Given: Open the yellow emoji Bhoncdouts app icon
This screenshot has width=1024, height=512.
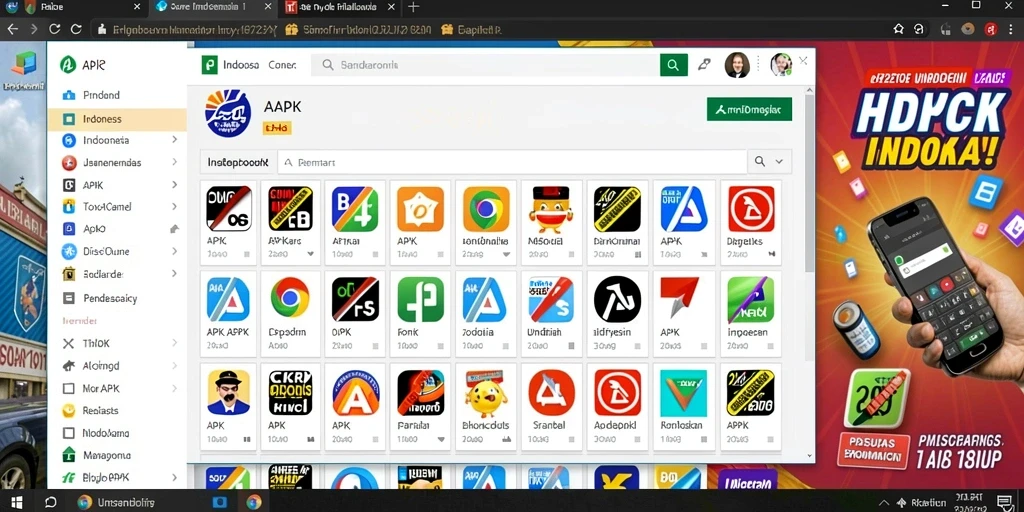Looking at the screenshot, I should point(486,393).
